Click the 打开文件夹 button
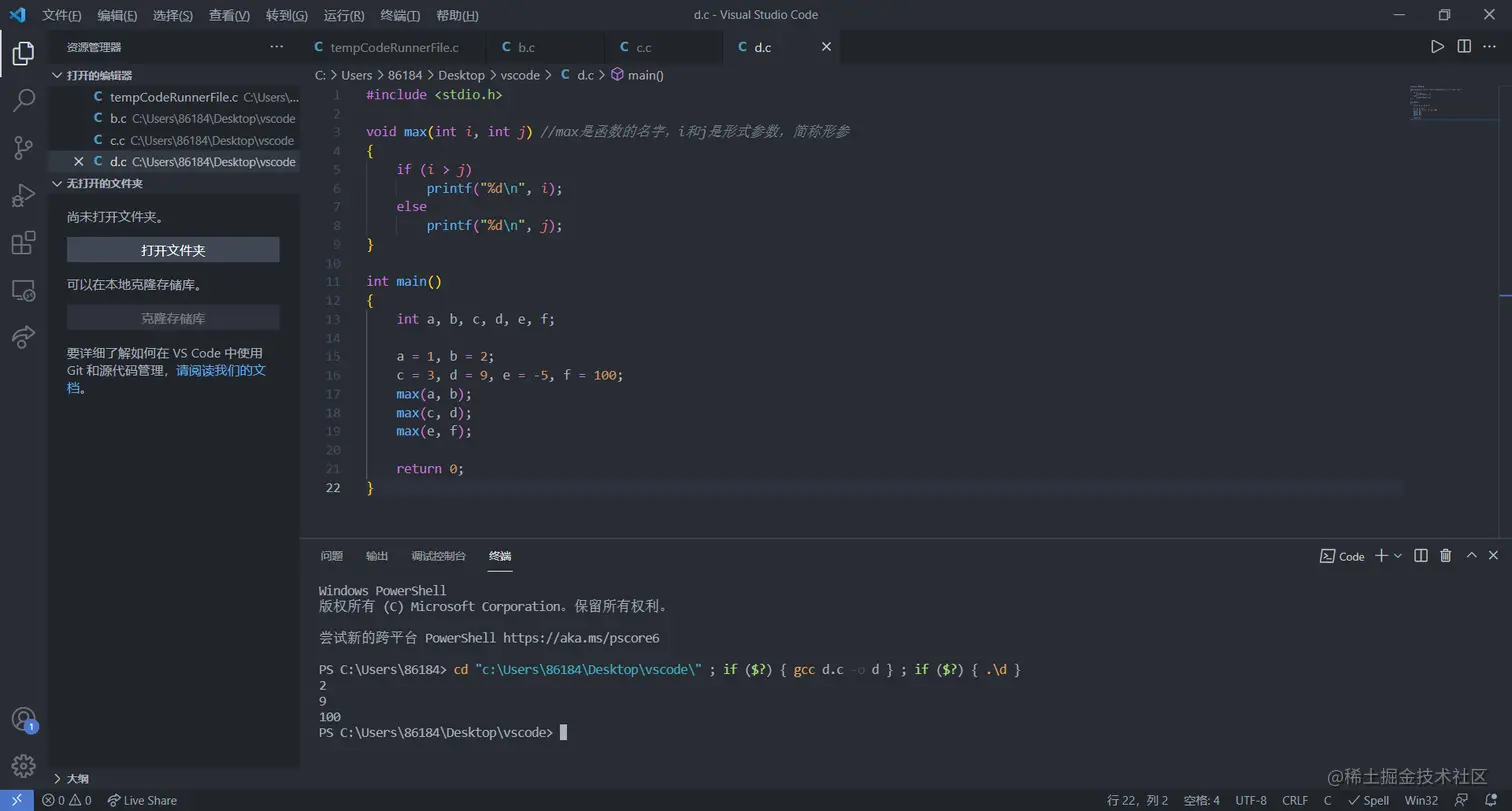The image size is (1512, 811). (x=173, y=250)
